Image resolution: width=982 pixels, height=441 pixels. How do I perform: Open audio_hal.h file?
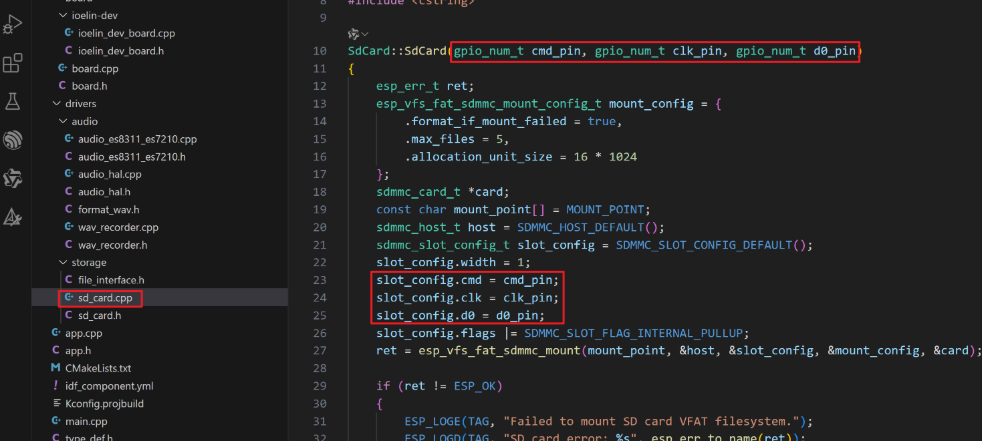(104, 192)
